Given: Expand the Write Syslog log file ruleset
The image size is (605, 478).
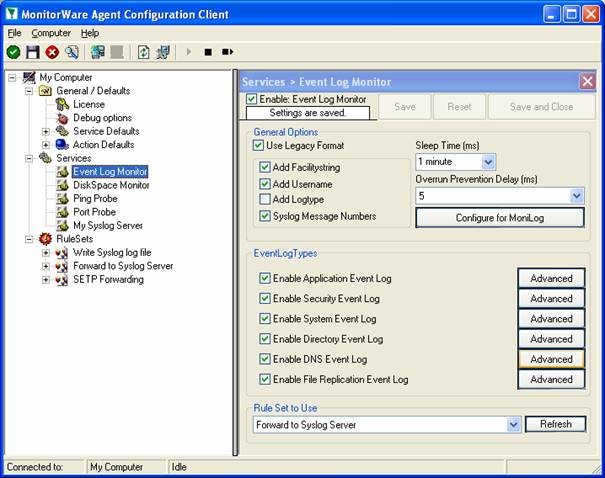Looking at the screenshot, I should pyautogui.click(x=46, y=253).
